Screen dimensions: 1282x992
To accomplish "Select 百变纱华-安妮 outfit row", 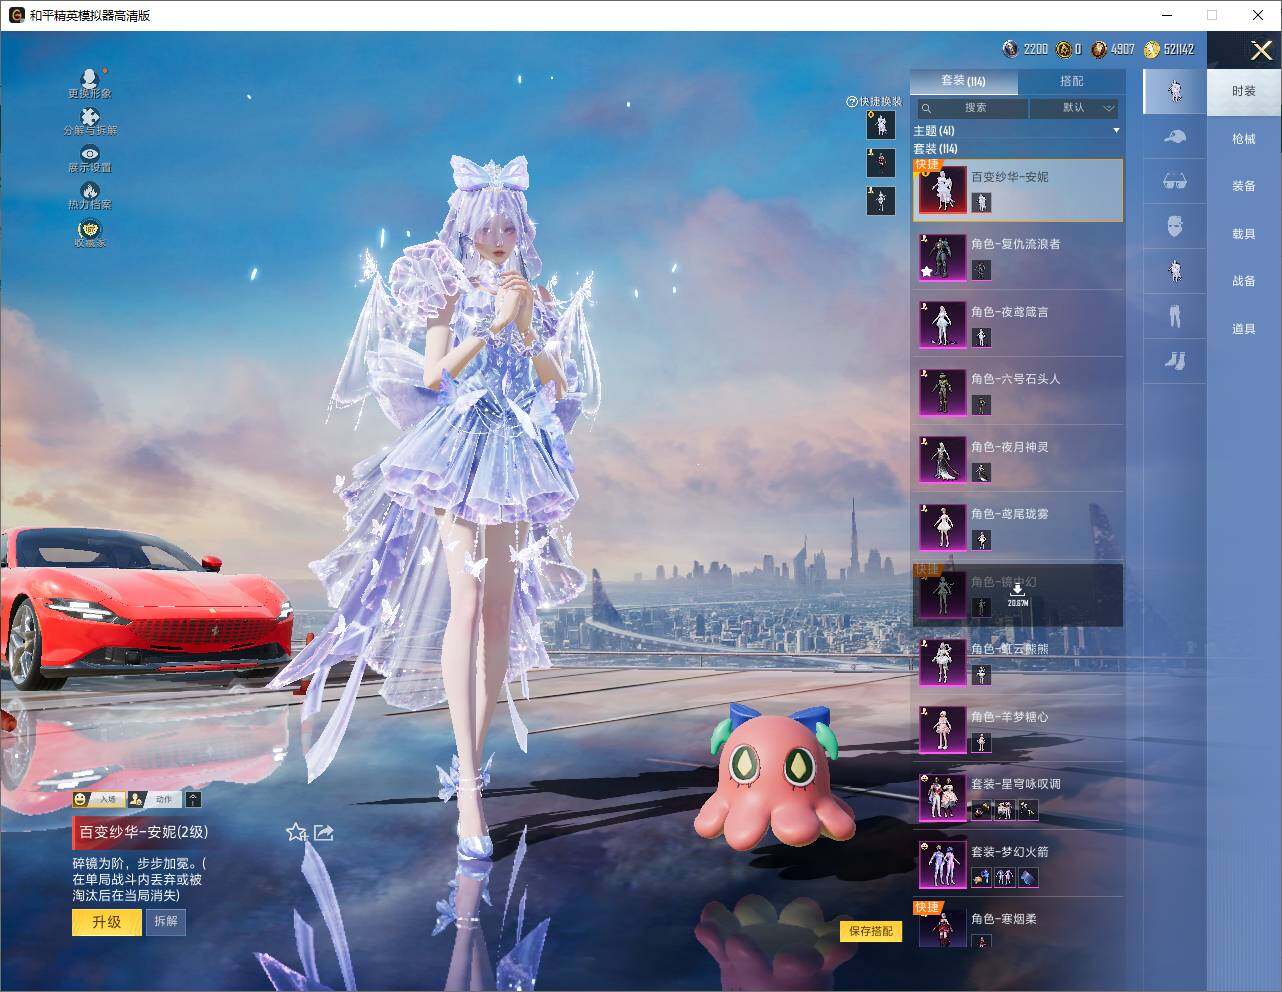I will click(x=1017, y=189).
